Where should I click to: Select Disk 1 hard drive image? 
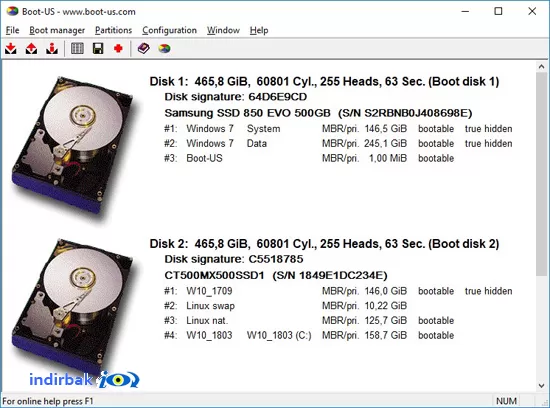73,146
